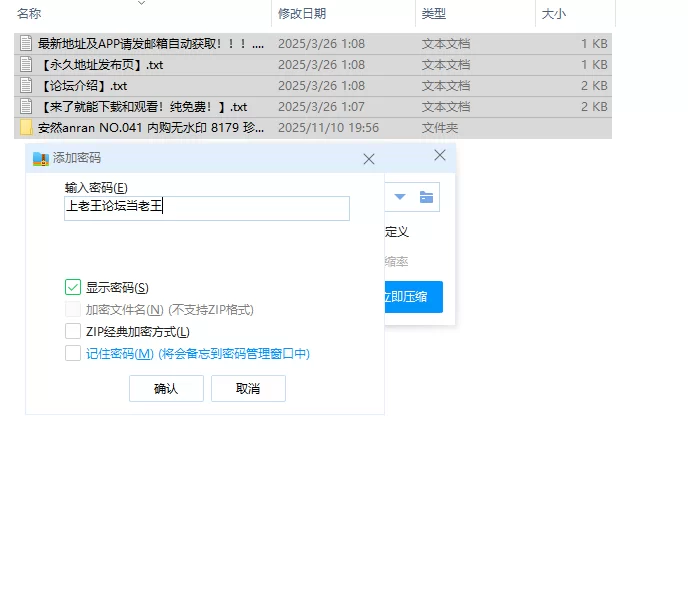Enable the 记住密码(M) checkbox

click(73, 353)
